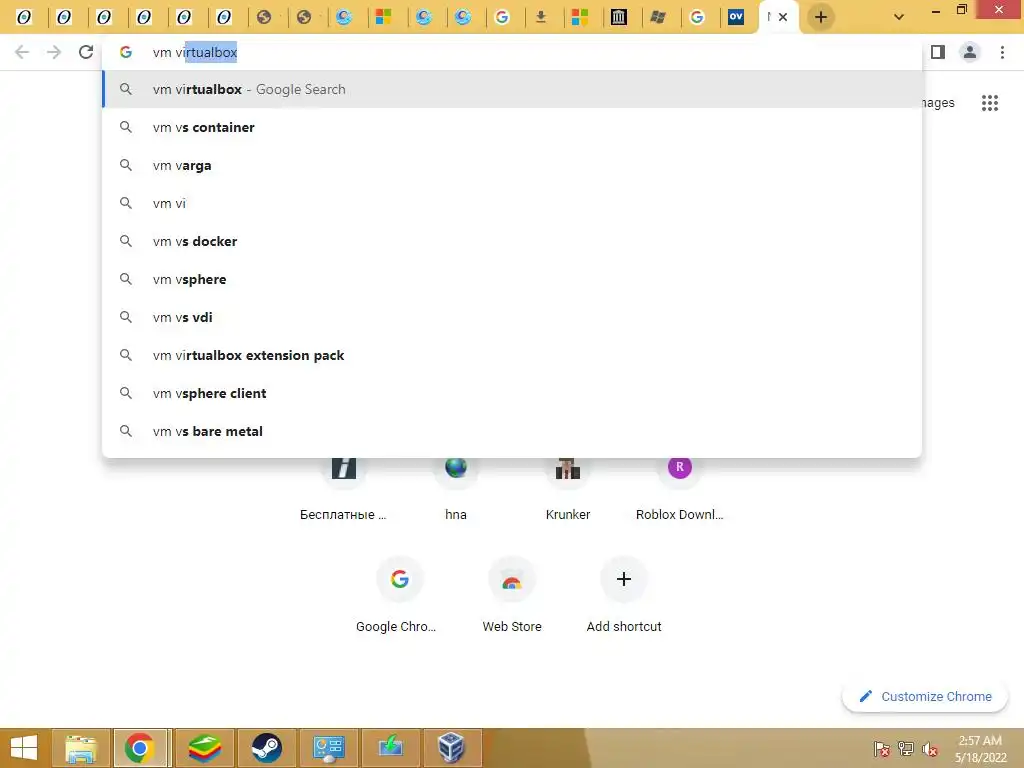Viewport: 1024px width, 768px height.
Task: Switch to the tab with Windows flag favicon
Action: 658,17
